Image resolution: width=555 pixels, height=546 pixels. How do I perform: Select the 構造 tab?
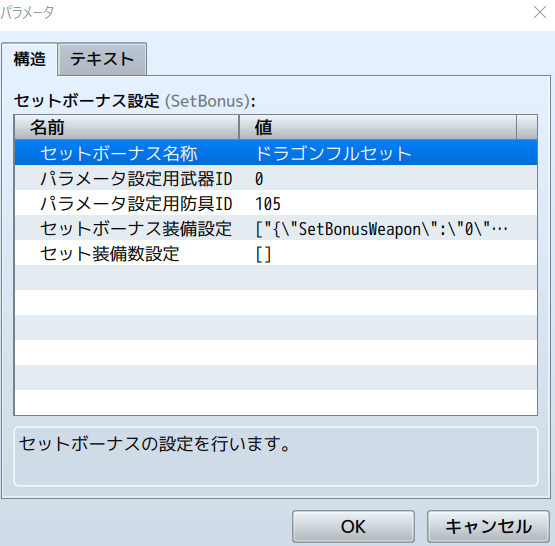tap(29, 59)
